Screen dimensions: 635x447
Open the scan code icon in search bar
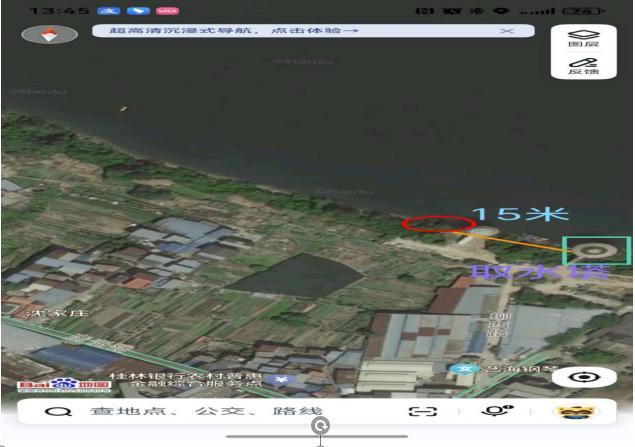(423, 411)
